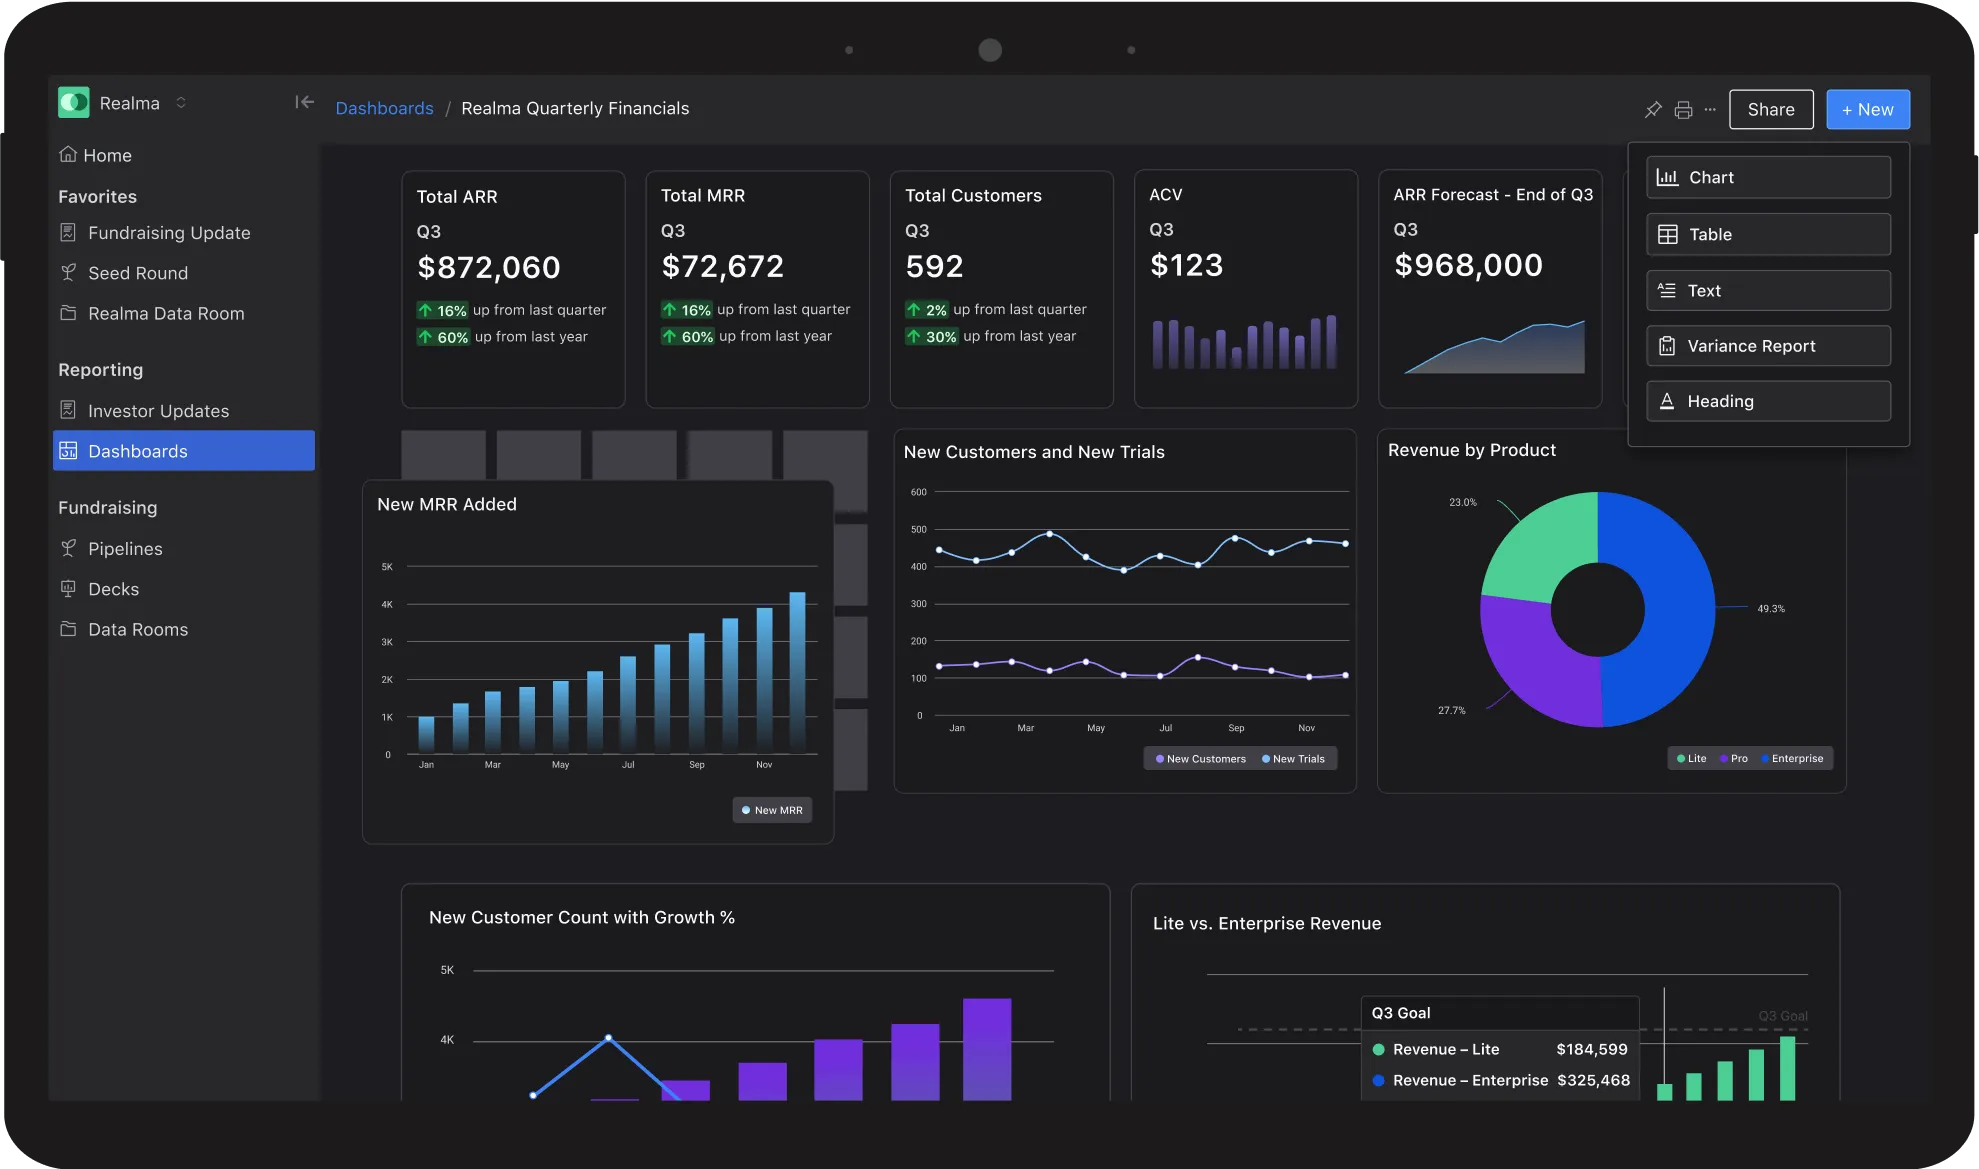Toggle New Customers legend series
The image size is (1979, 1169).
point(1200,759)
